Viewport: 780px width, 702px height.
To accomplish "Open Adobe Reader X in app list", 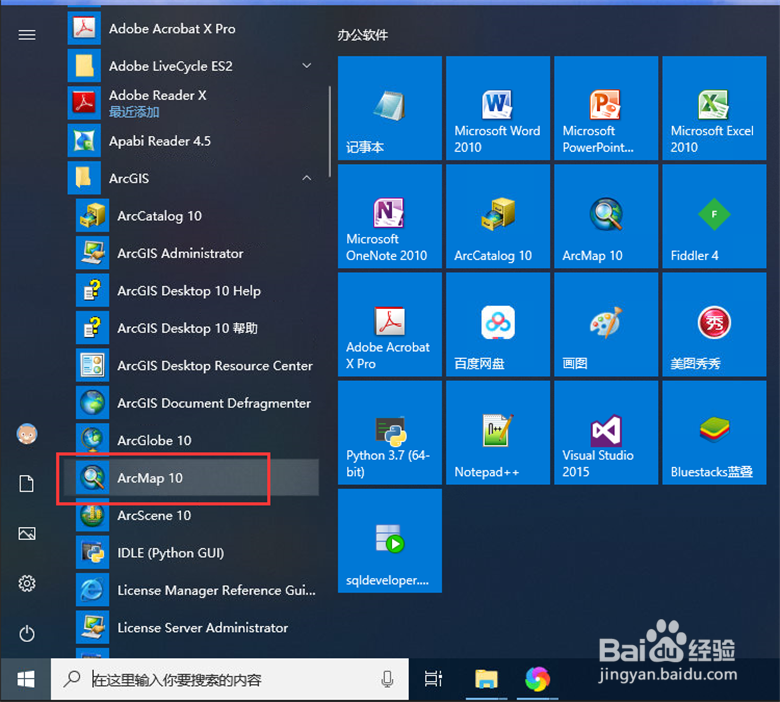I will click(193, 103).
